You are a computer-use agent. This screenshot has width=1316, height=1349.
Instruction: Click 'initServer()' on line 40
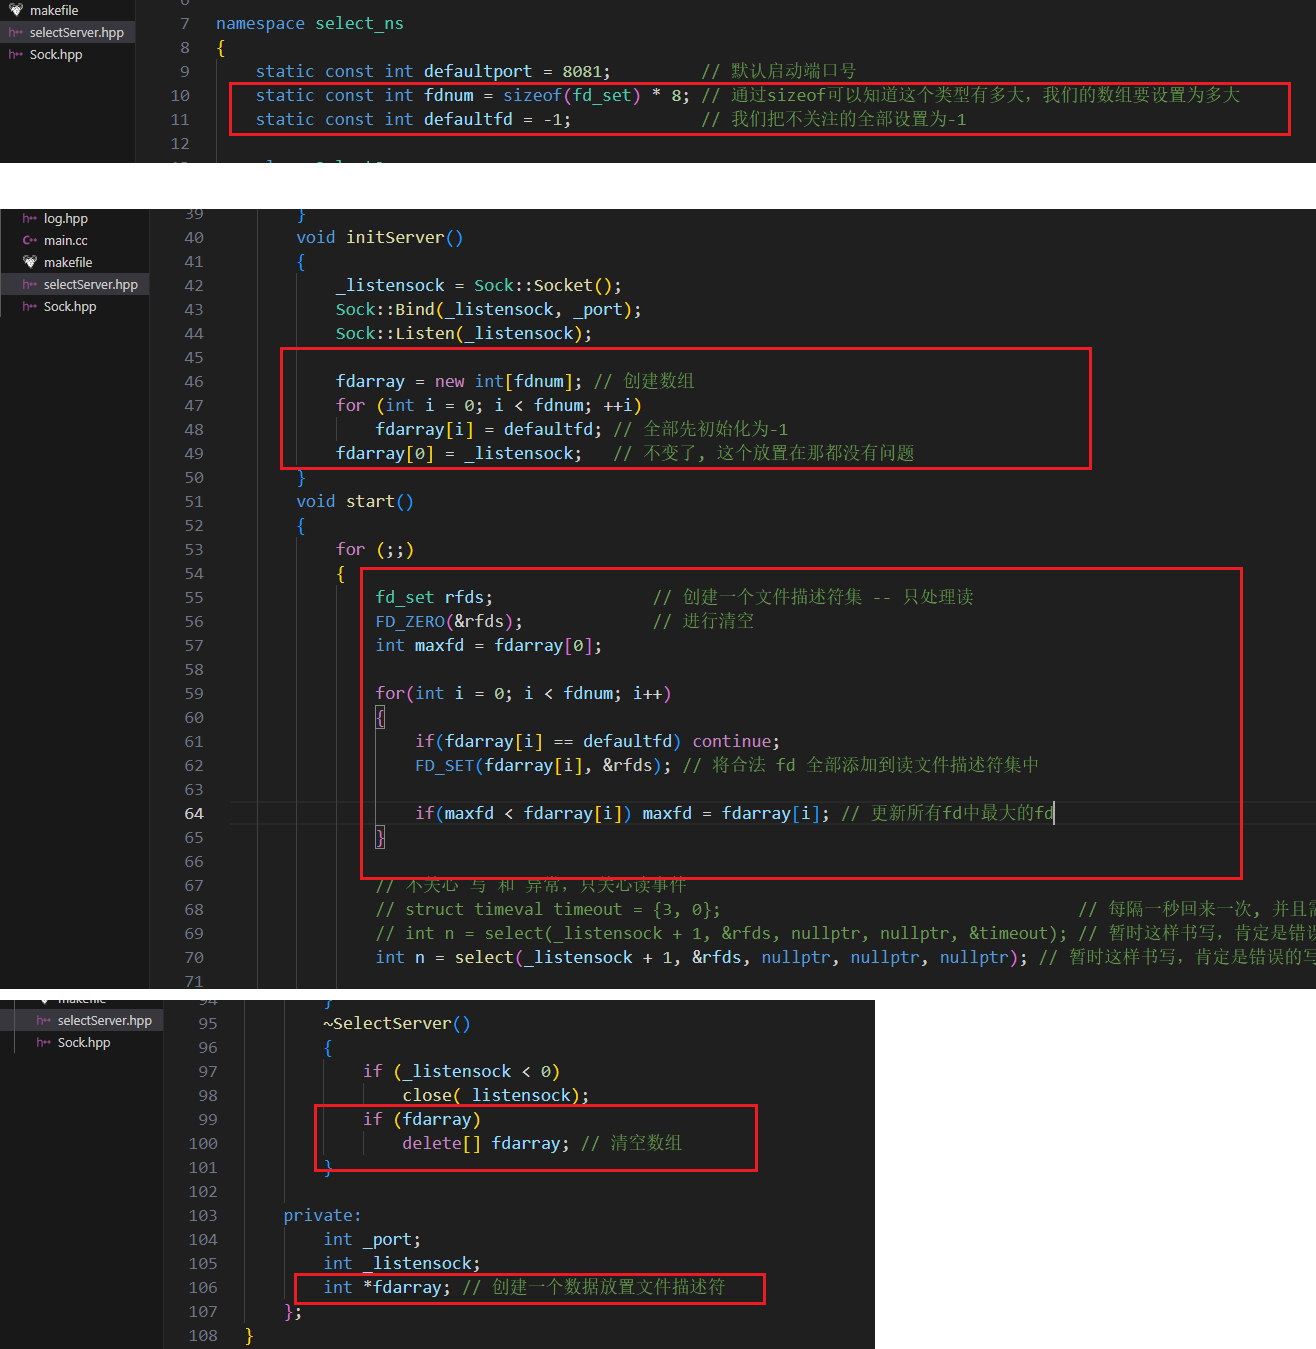pos(404,237)
